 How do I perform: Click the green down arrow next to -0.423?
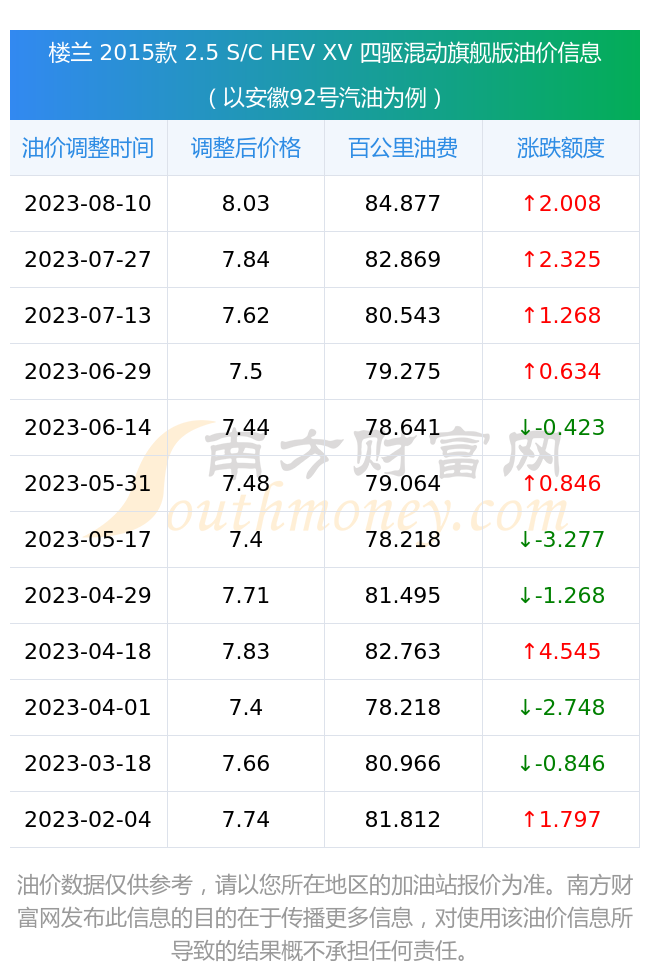click(x=525, y=427)
